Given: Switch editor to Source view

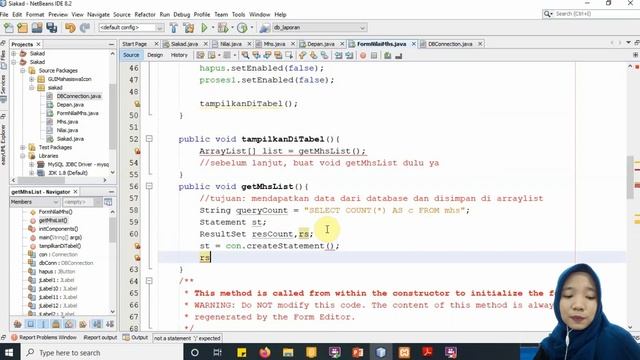Looking at the screenshot, I should [131, 55].
